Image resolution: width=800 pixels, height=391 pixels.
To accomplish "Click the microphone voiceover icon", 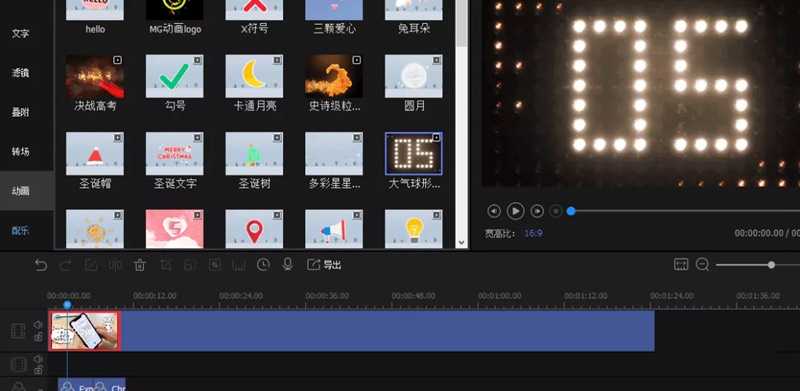I will tap(288, 264).
